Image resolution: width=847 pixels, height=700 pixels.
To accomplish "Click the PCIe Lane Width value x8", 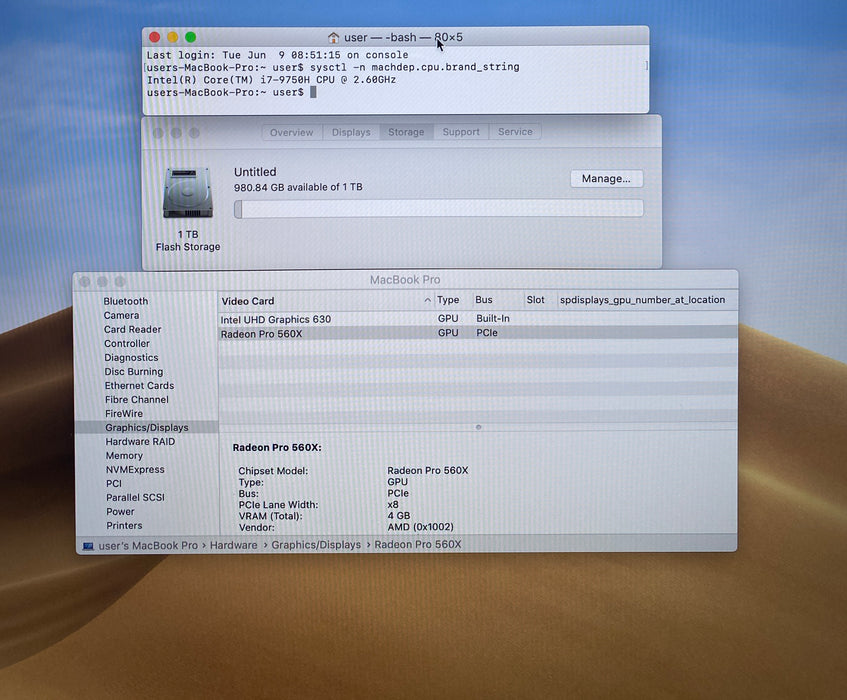I will [x=393, y=504].
